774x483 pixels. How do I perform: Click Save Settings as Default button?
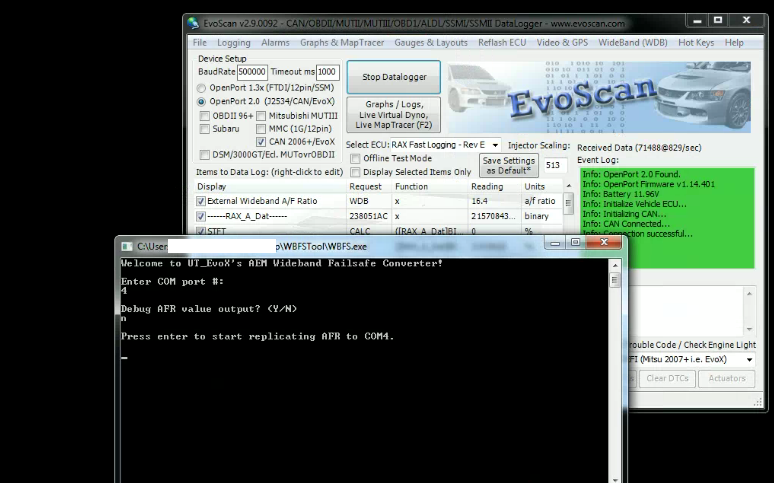509,165
